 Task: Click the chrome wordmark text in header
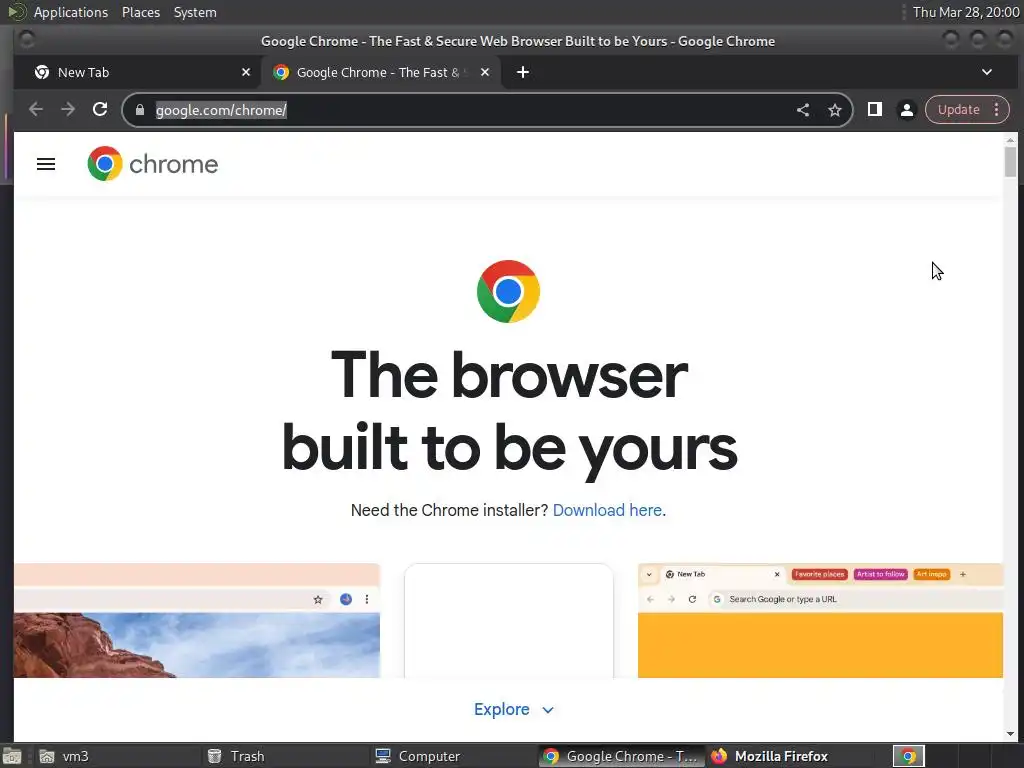pyautogui.click(x=174, y=164)
